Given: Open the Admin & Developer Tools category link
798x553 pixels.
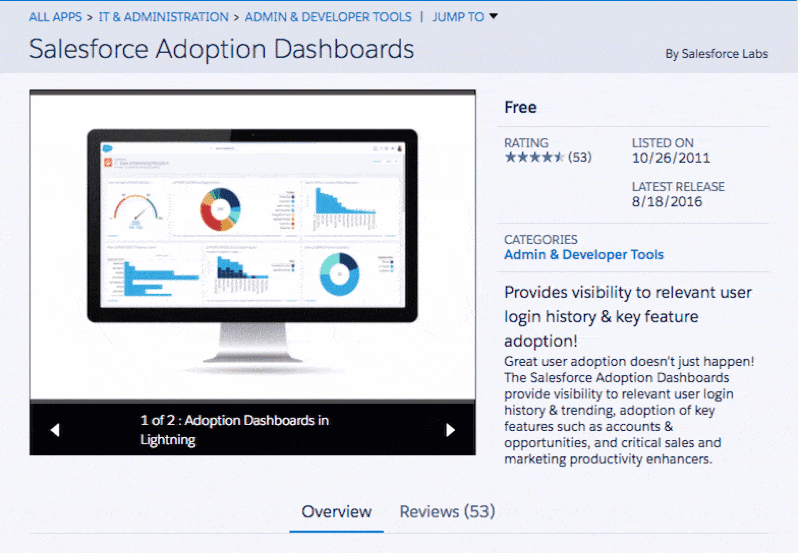Looking at the screenshot, I should point(584,254).
